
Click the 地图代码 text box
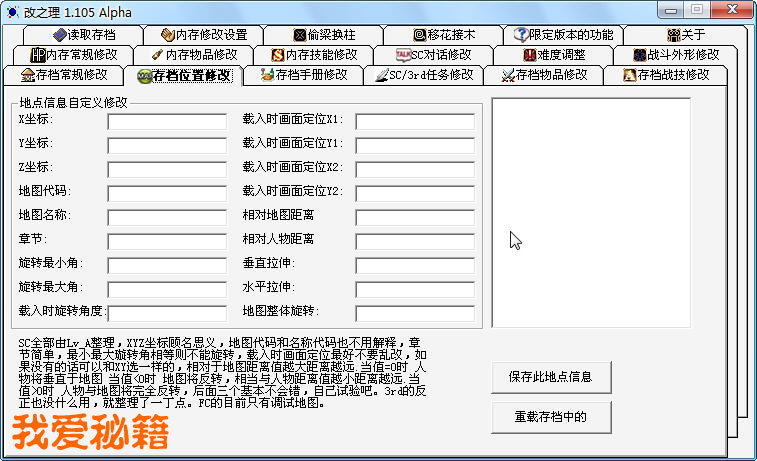pos(167,192)
